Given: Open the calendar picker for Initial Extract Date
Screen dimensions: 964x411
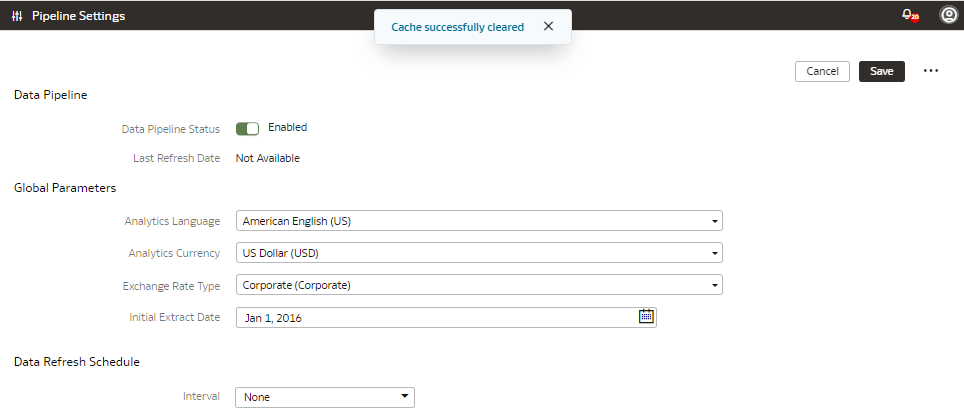Looking at the screenshot, I should pyautogui.click(x=646, y=317).
